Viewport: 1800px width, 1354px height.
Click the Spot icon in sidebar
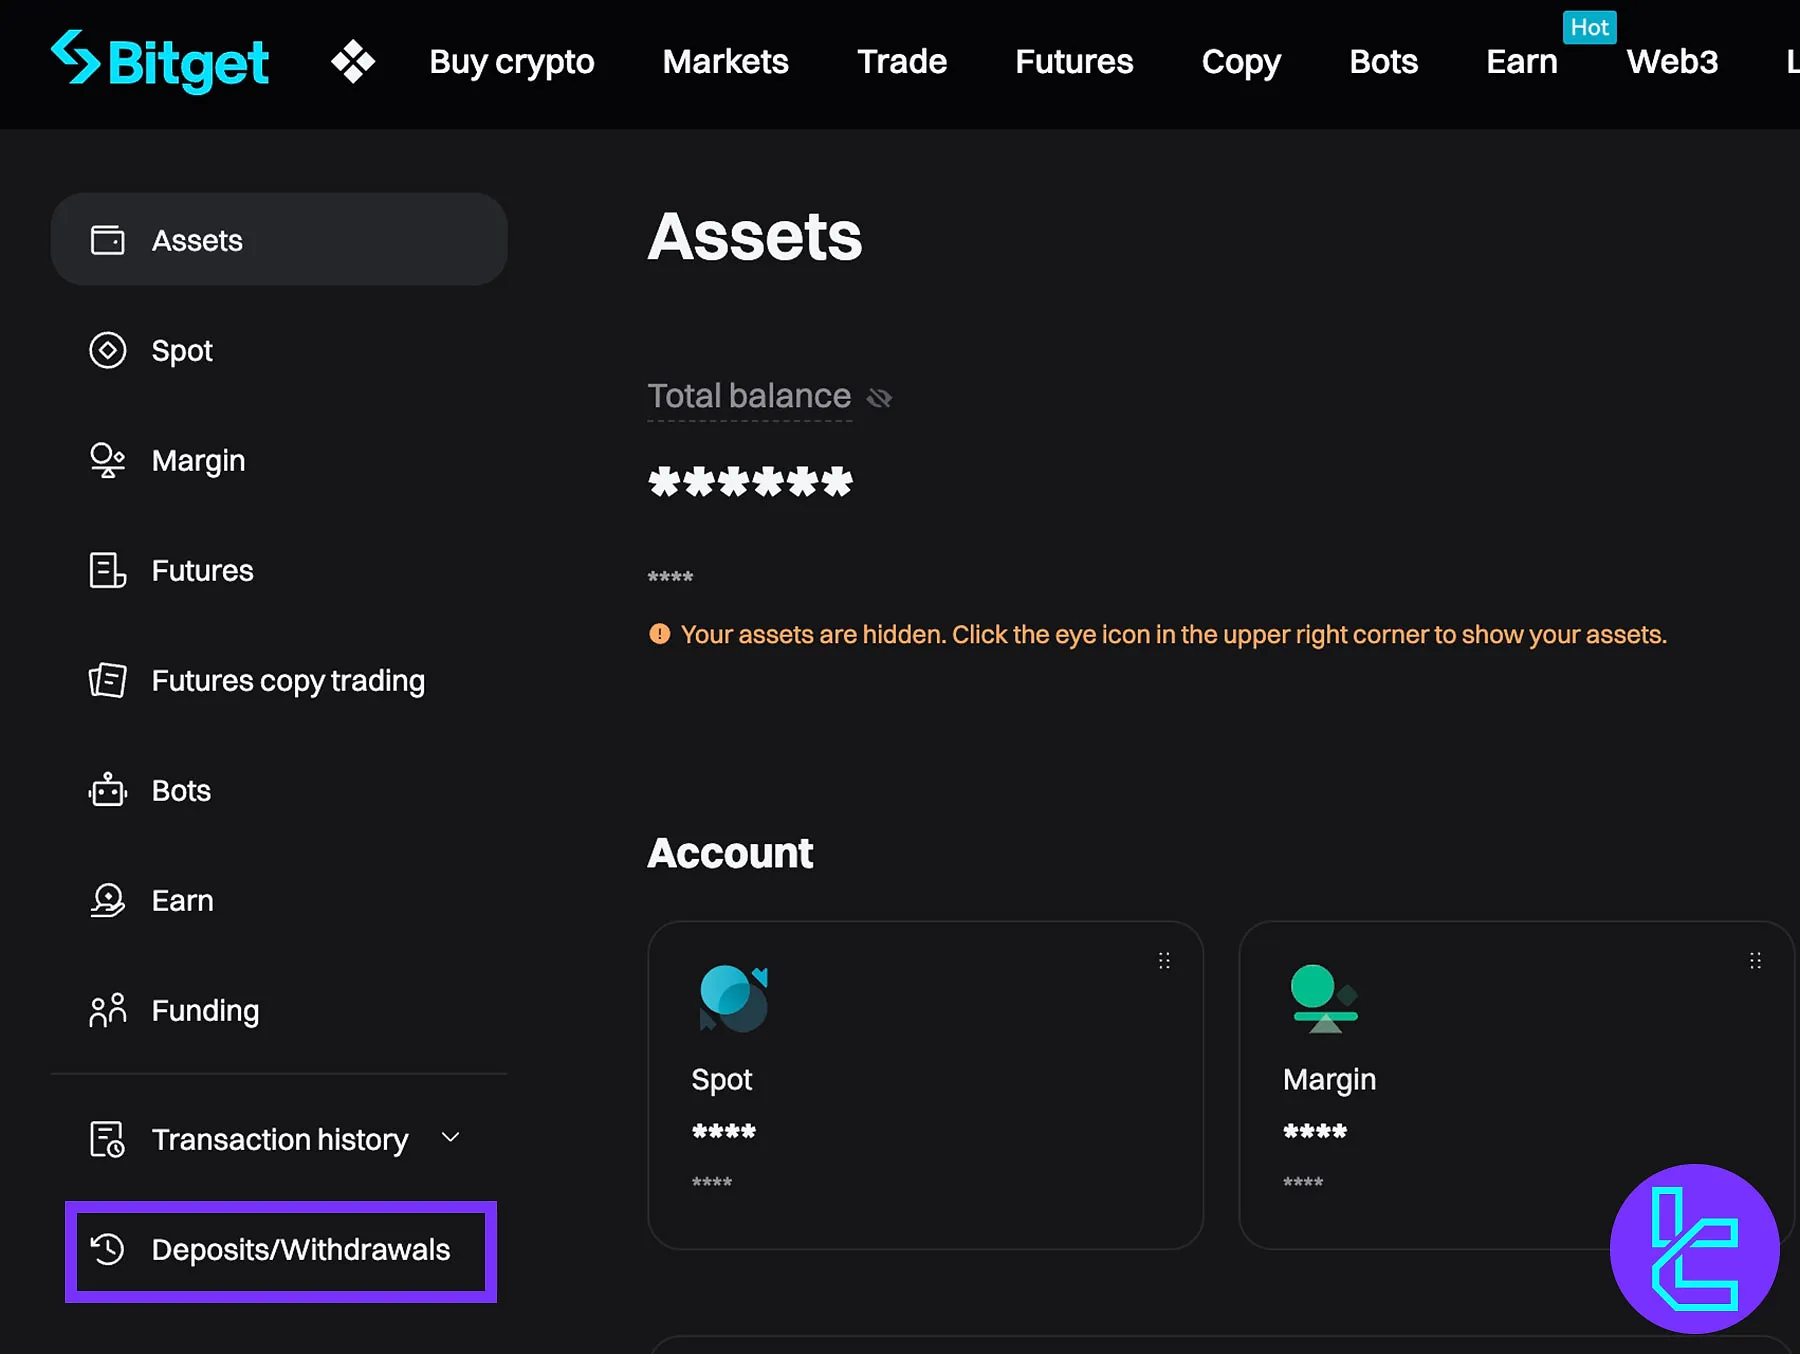(108, 350)
